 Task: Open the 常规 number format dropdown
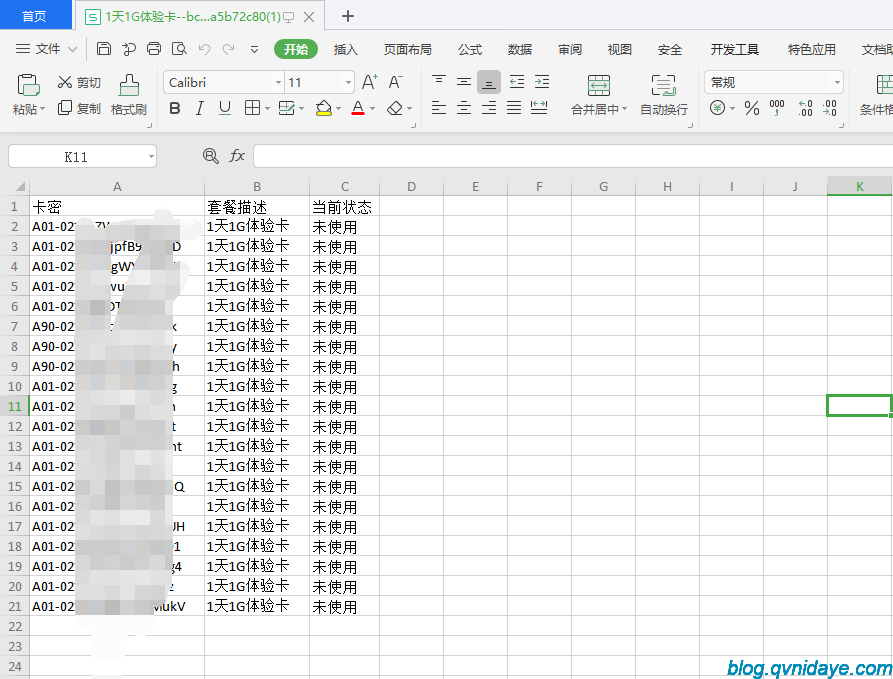point(837,83)
